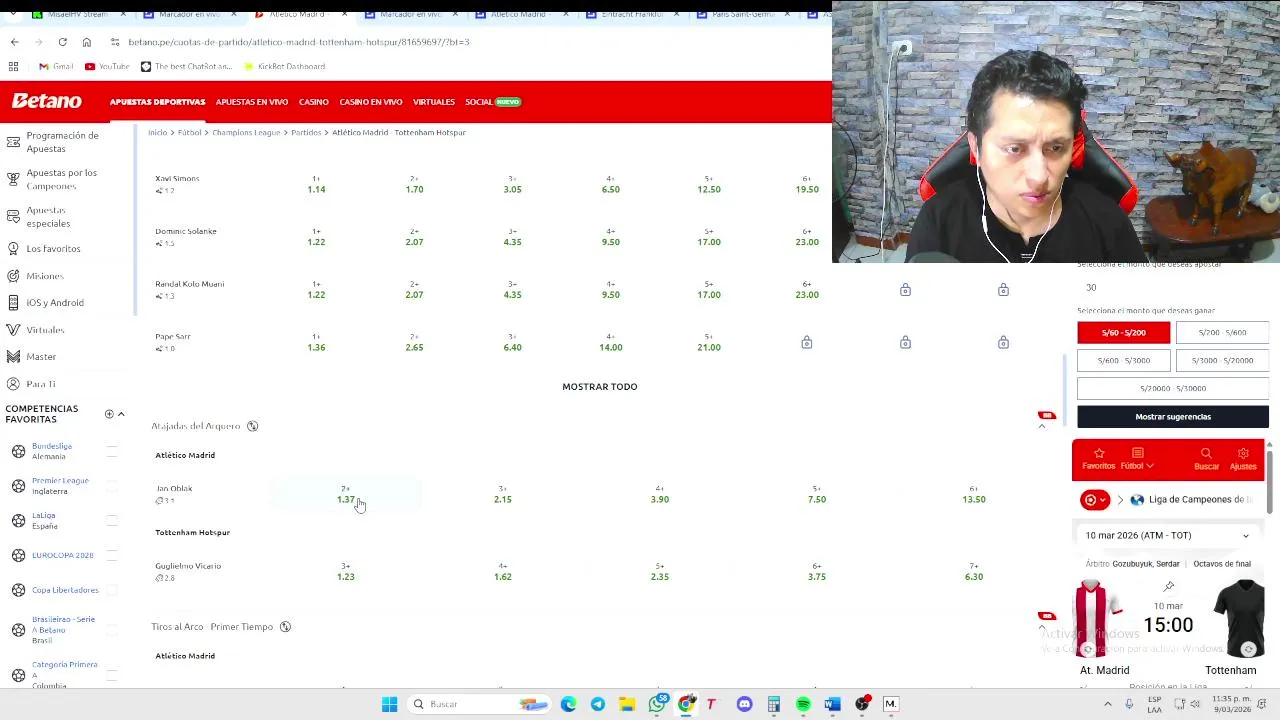Open Social nuevo menu item

pos(493,102)
